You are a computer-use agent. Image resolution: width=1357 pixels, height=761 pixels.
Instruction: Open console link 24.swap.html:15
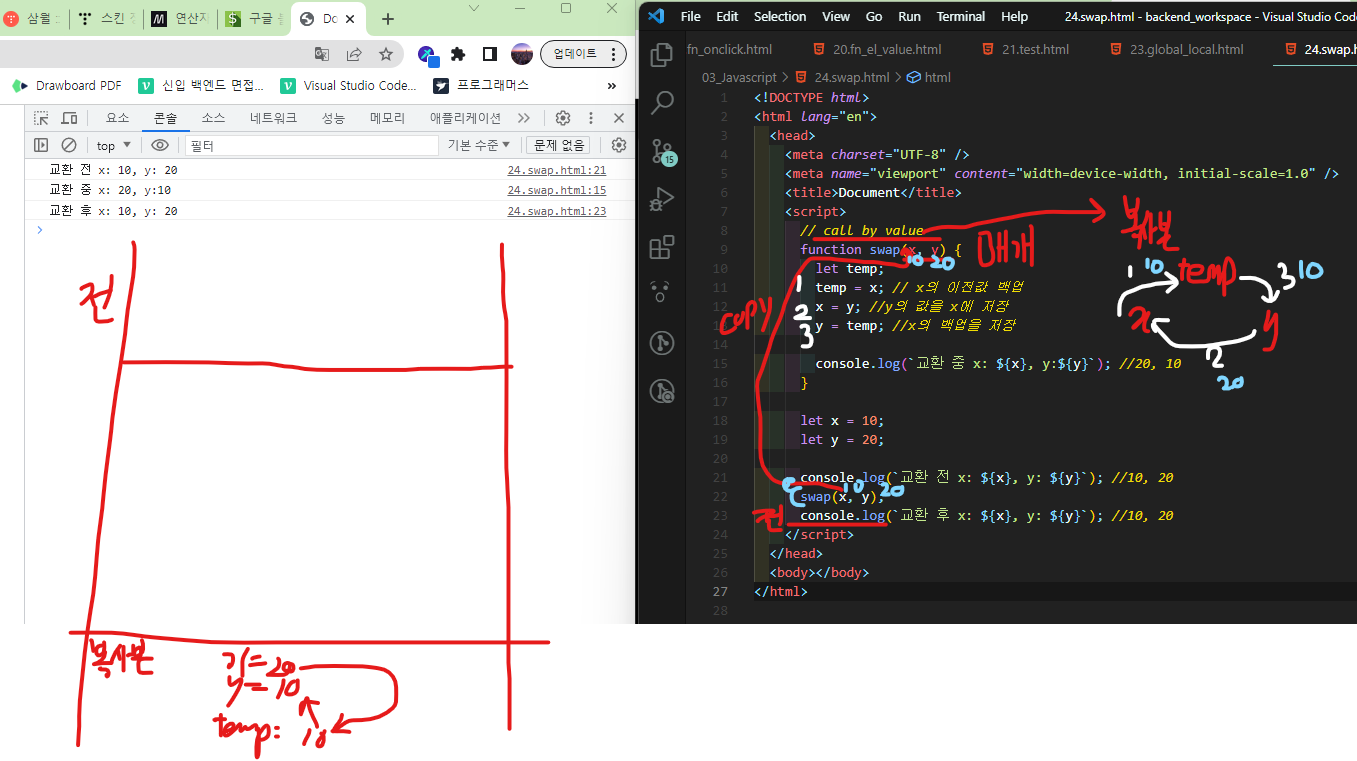pos(556,190)
